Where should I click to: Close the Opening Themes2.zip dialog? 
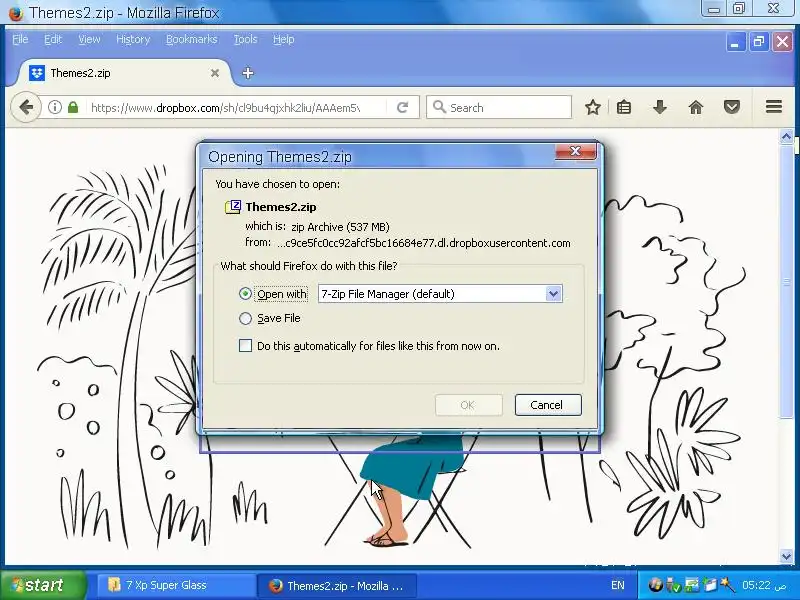tap(576, 151)
